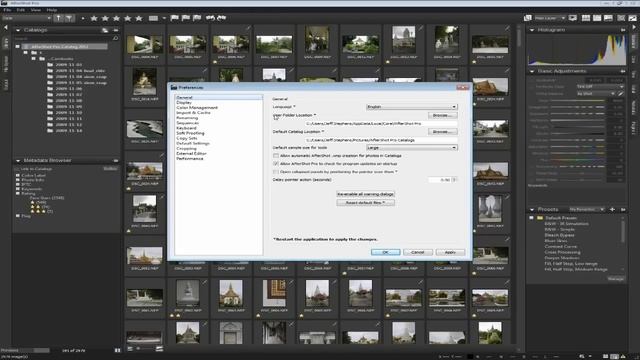Screen dimensions: 640x360
Task: Rotate image right using toolbar icon
Action: 222,18
